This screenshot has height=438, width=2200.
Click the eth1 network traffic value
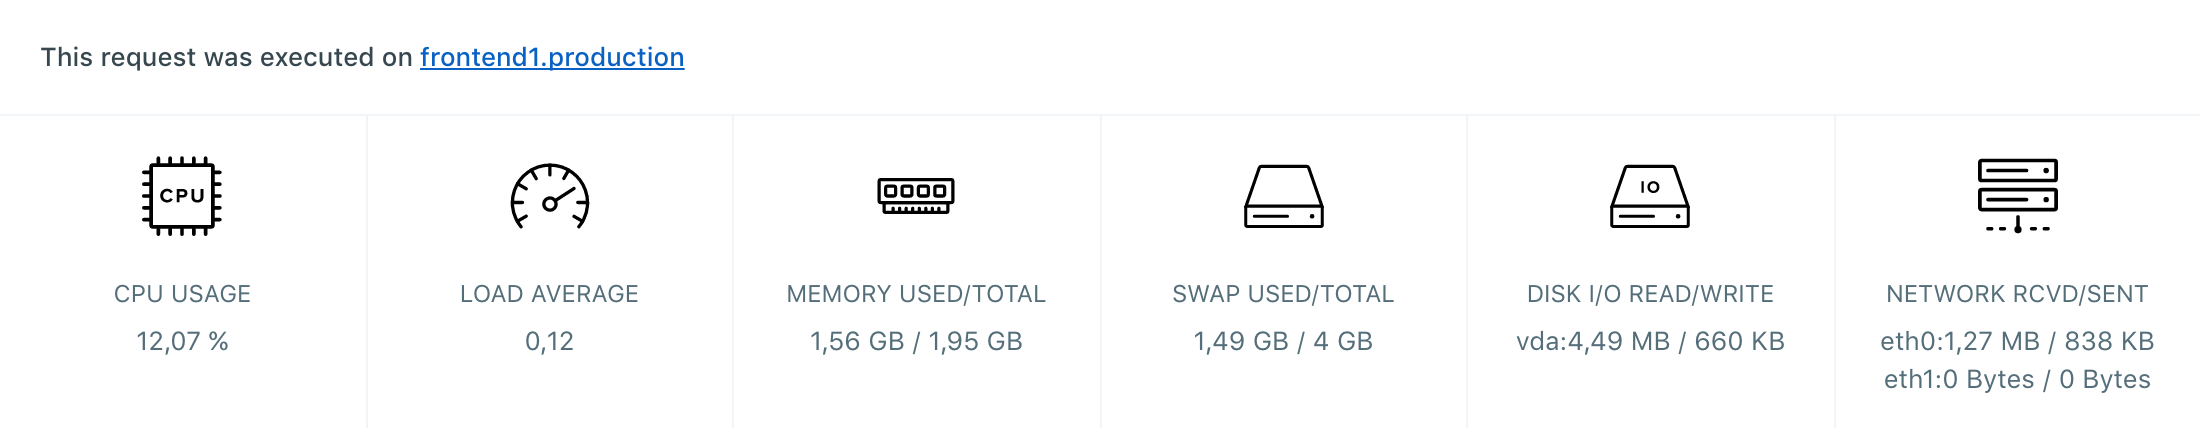(2017, 380)
